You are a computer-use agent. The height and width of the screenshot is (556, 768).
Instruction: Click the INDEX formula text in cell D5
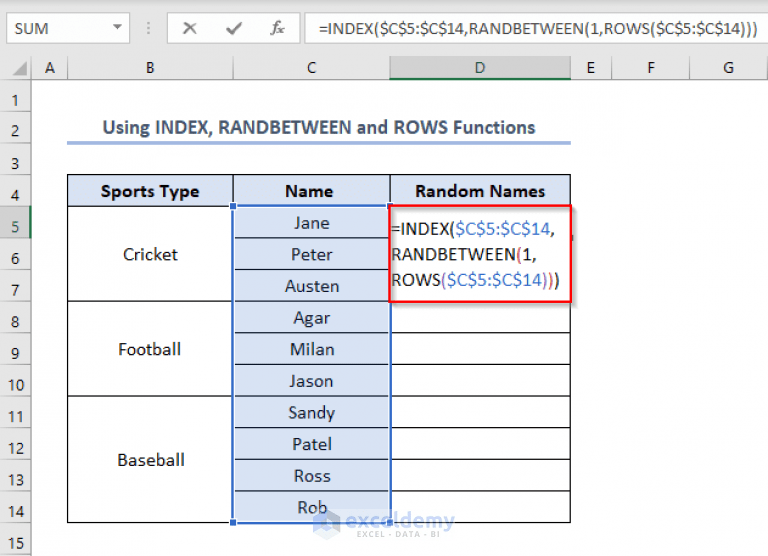tap(475, 254)
